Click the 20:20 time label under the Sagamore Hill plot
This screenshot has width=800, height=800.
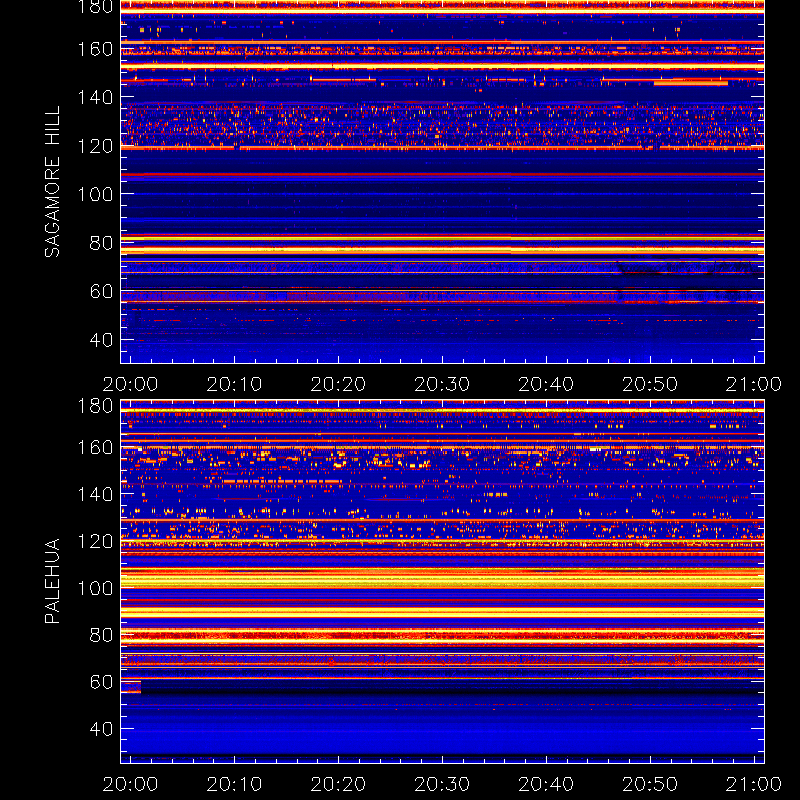338,384
